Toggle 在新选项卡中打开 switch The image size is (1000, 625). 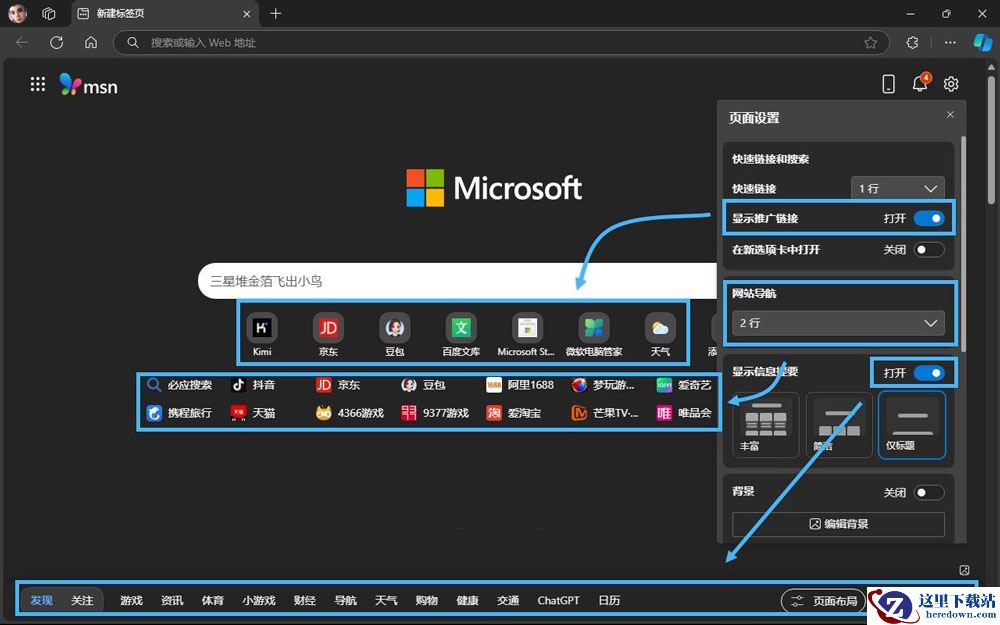tap(929, 249)
